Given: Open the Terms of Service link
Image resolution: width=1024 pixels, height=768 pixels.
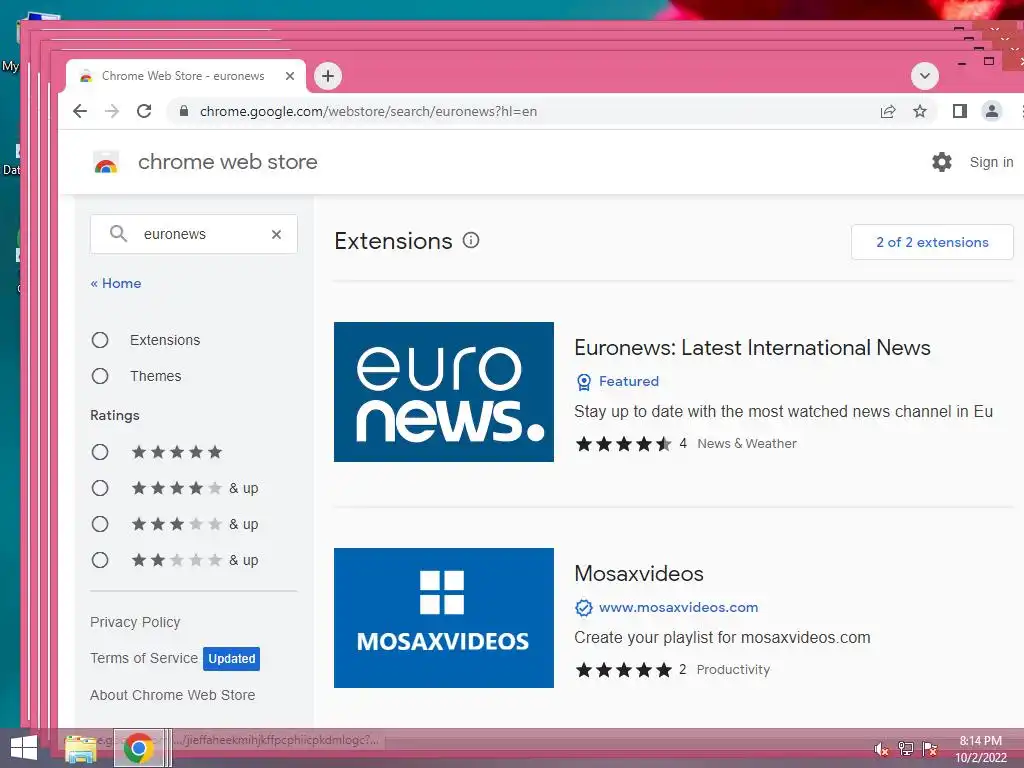Looking at the screenshot, I should (144, 658).
